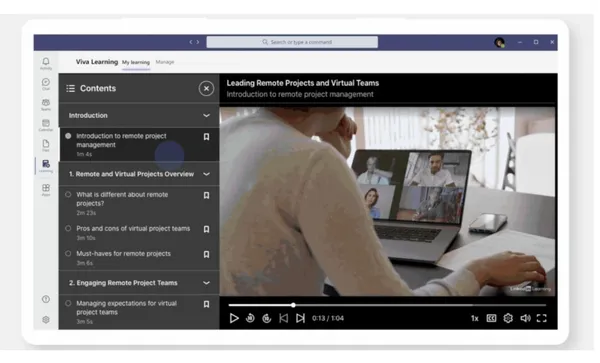
Task: Collapse Remote and Virtual Projects Overview section
Action: (x=206, y=174)
